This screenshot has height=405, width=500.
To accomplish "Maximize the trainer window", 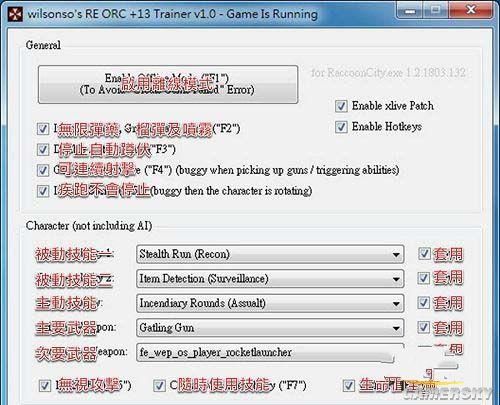I will [436, 11].
